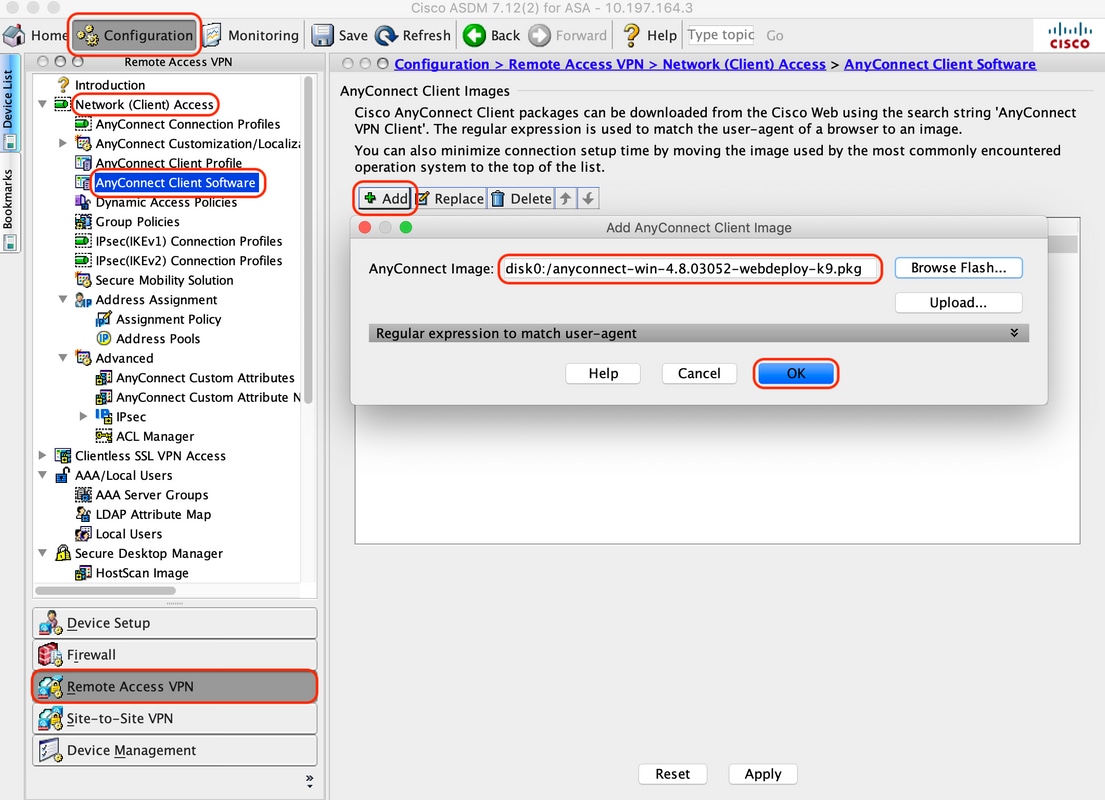Click the Assignment Policy icon
1105x800 pixels.
pos(104,319)
